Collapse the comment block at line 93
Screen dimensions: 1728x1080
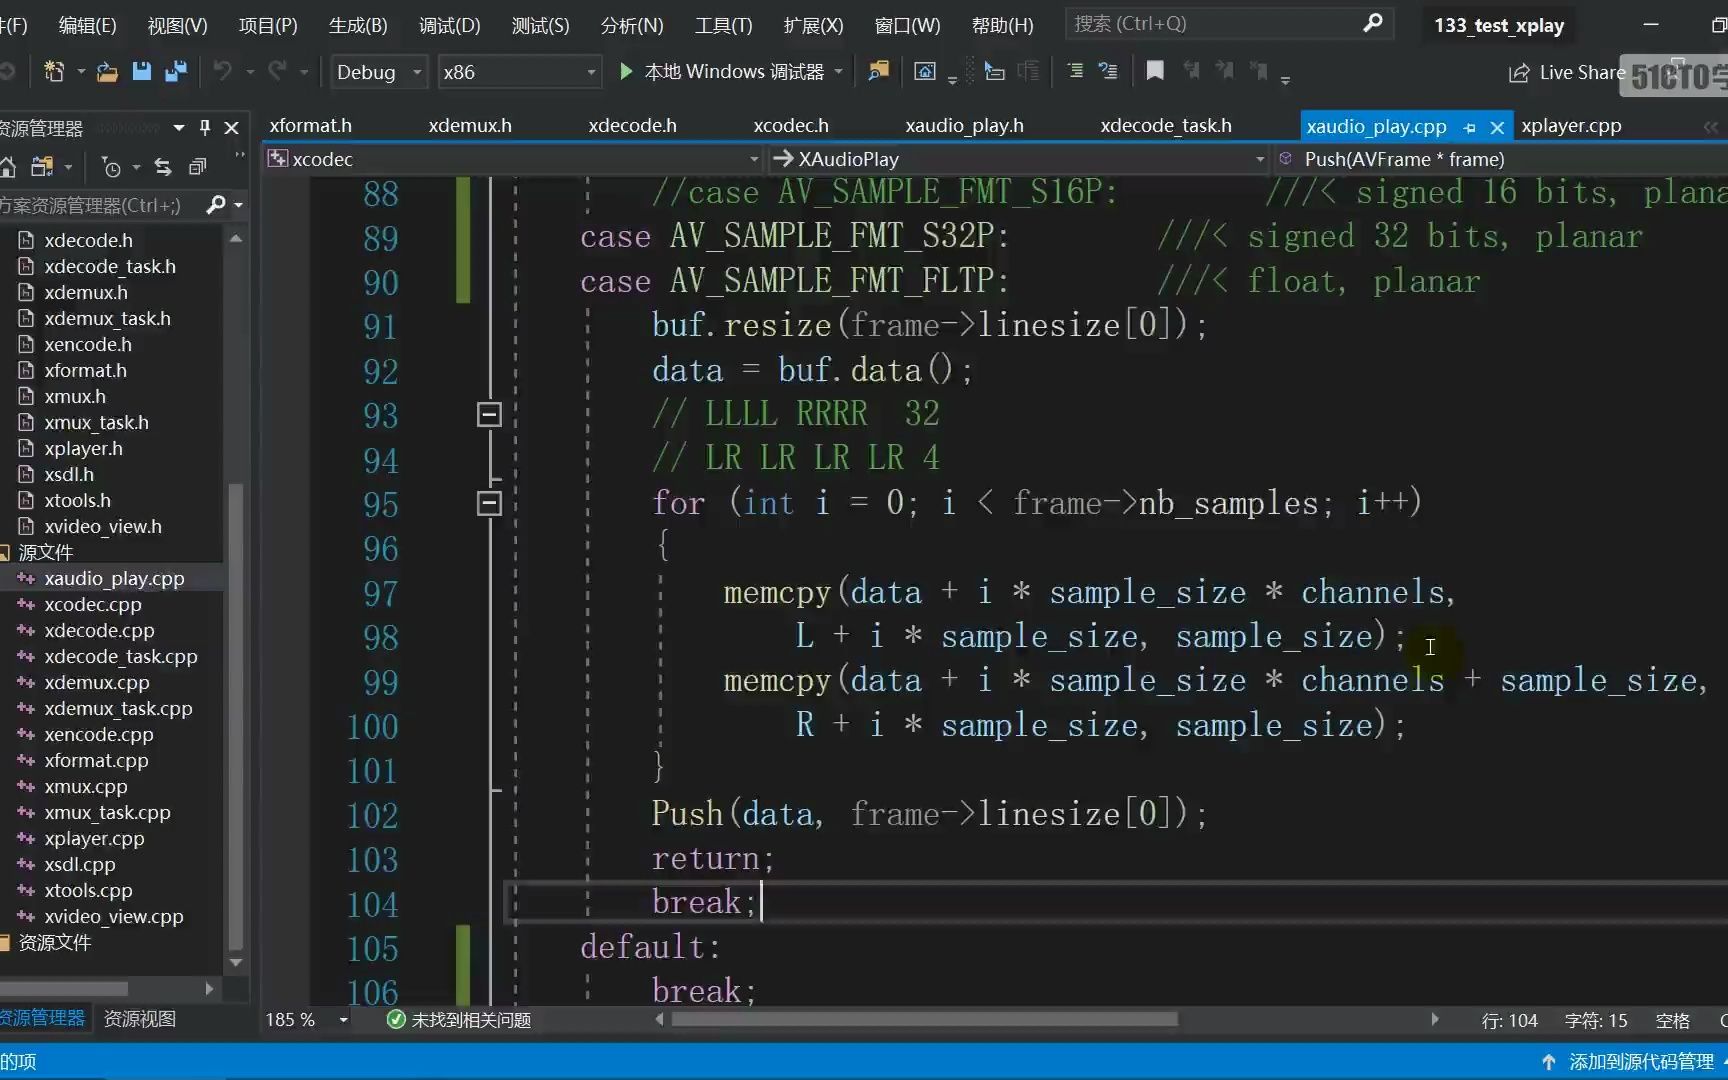pyautogui.click(x=489, y=414)
